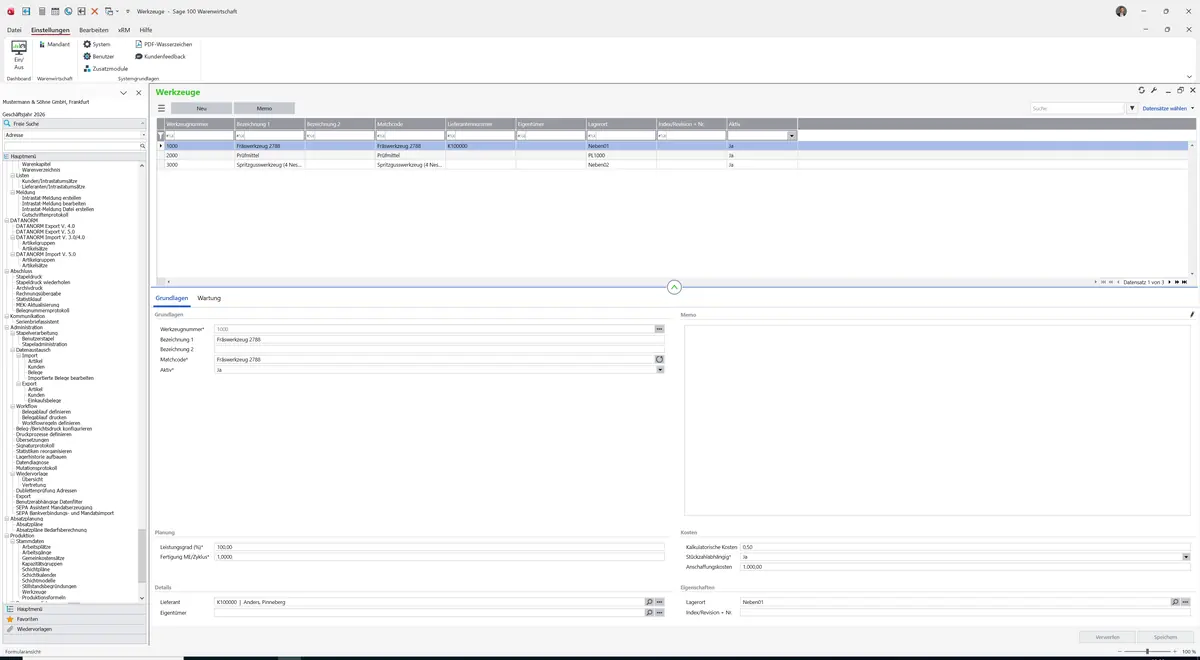Screen dimensions: 1200x660
Task: Click the Memo button
Action: pyautogui.click(x=265, y=108)
